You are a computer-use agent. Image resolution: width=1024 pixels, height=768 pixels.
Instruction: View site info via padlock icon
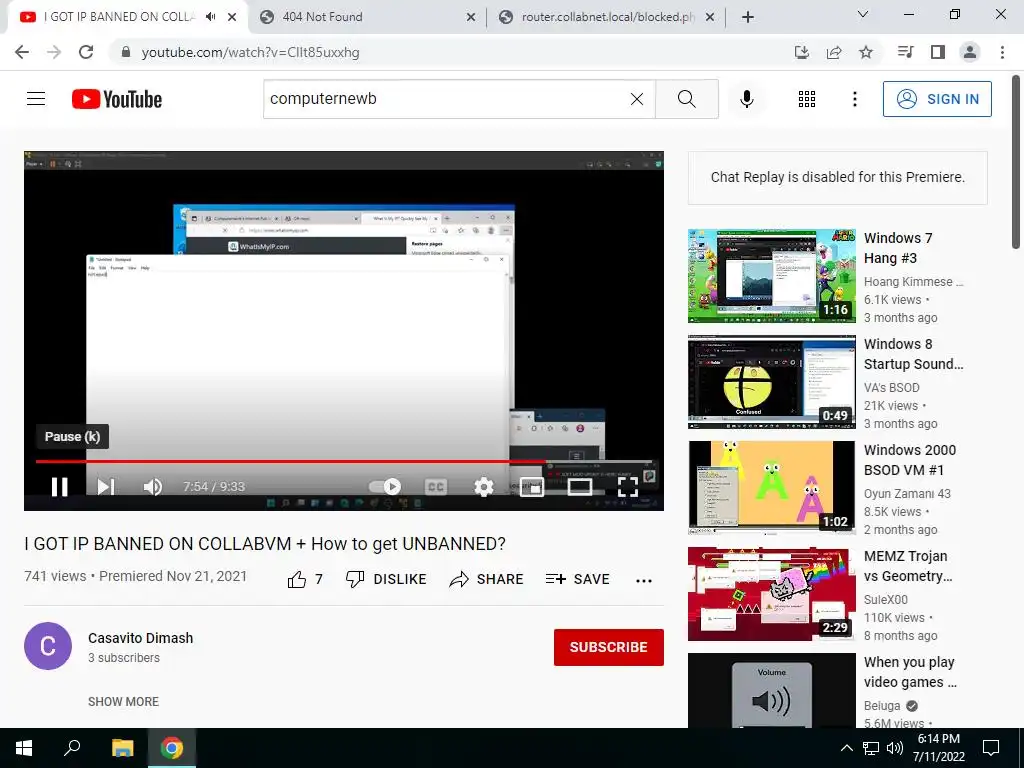(x=126, y=52)
